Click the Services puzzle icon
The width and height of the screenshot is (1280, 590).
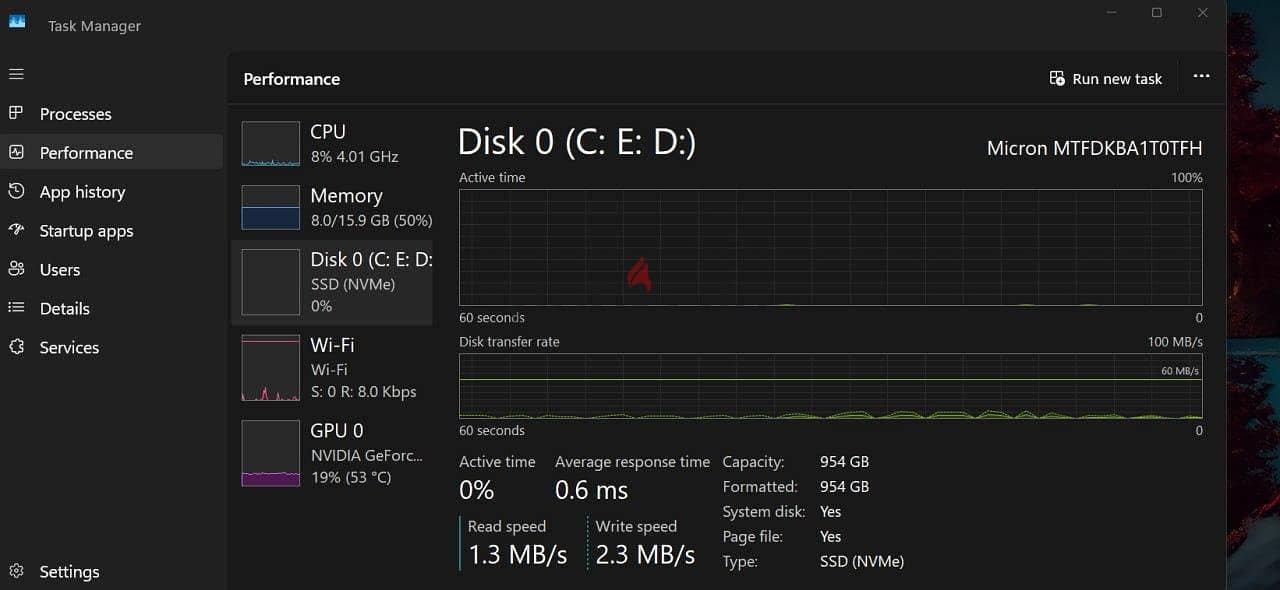pos(16,347)
